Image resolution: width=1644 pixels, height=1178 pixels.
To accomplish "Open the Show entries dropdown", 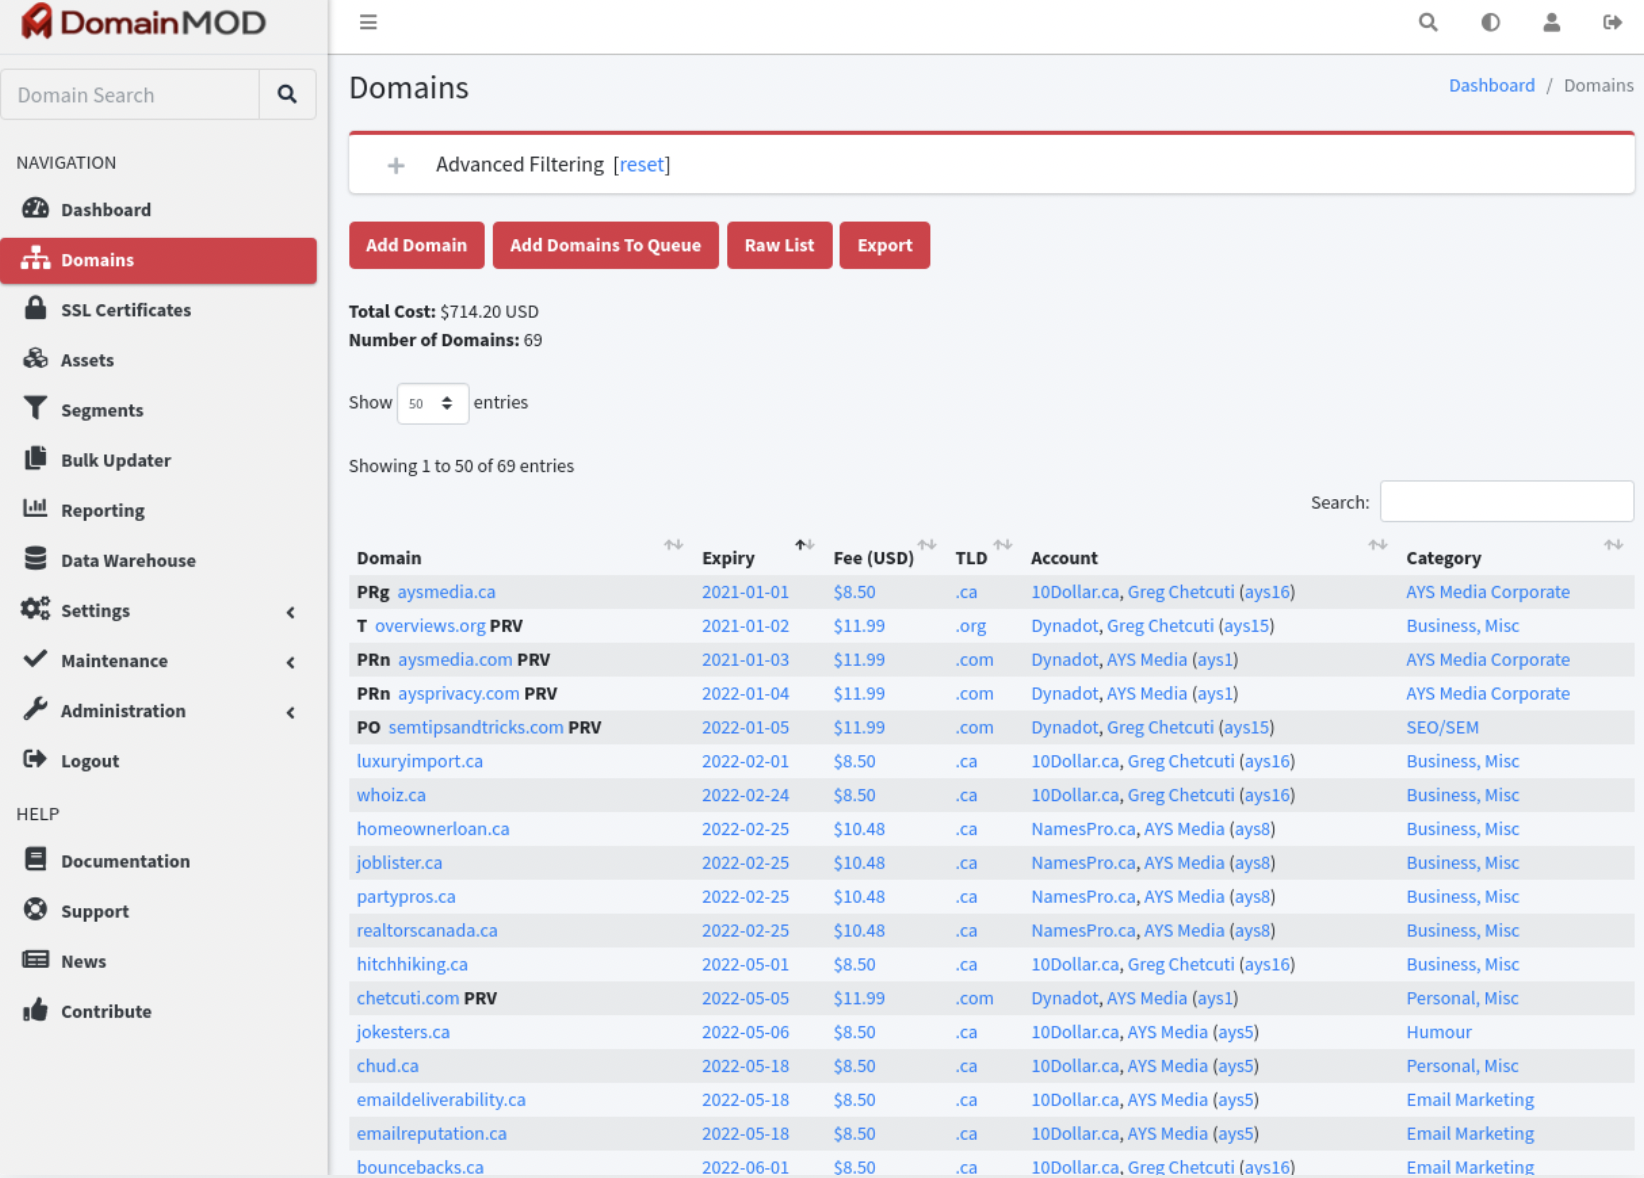I will click(x=432, y=403).
